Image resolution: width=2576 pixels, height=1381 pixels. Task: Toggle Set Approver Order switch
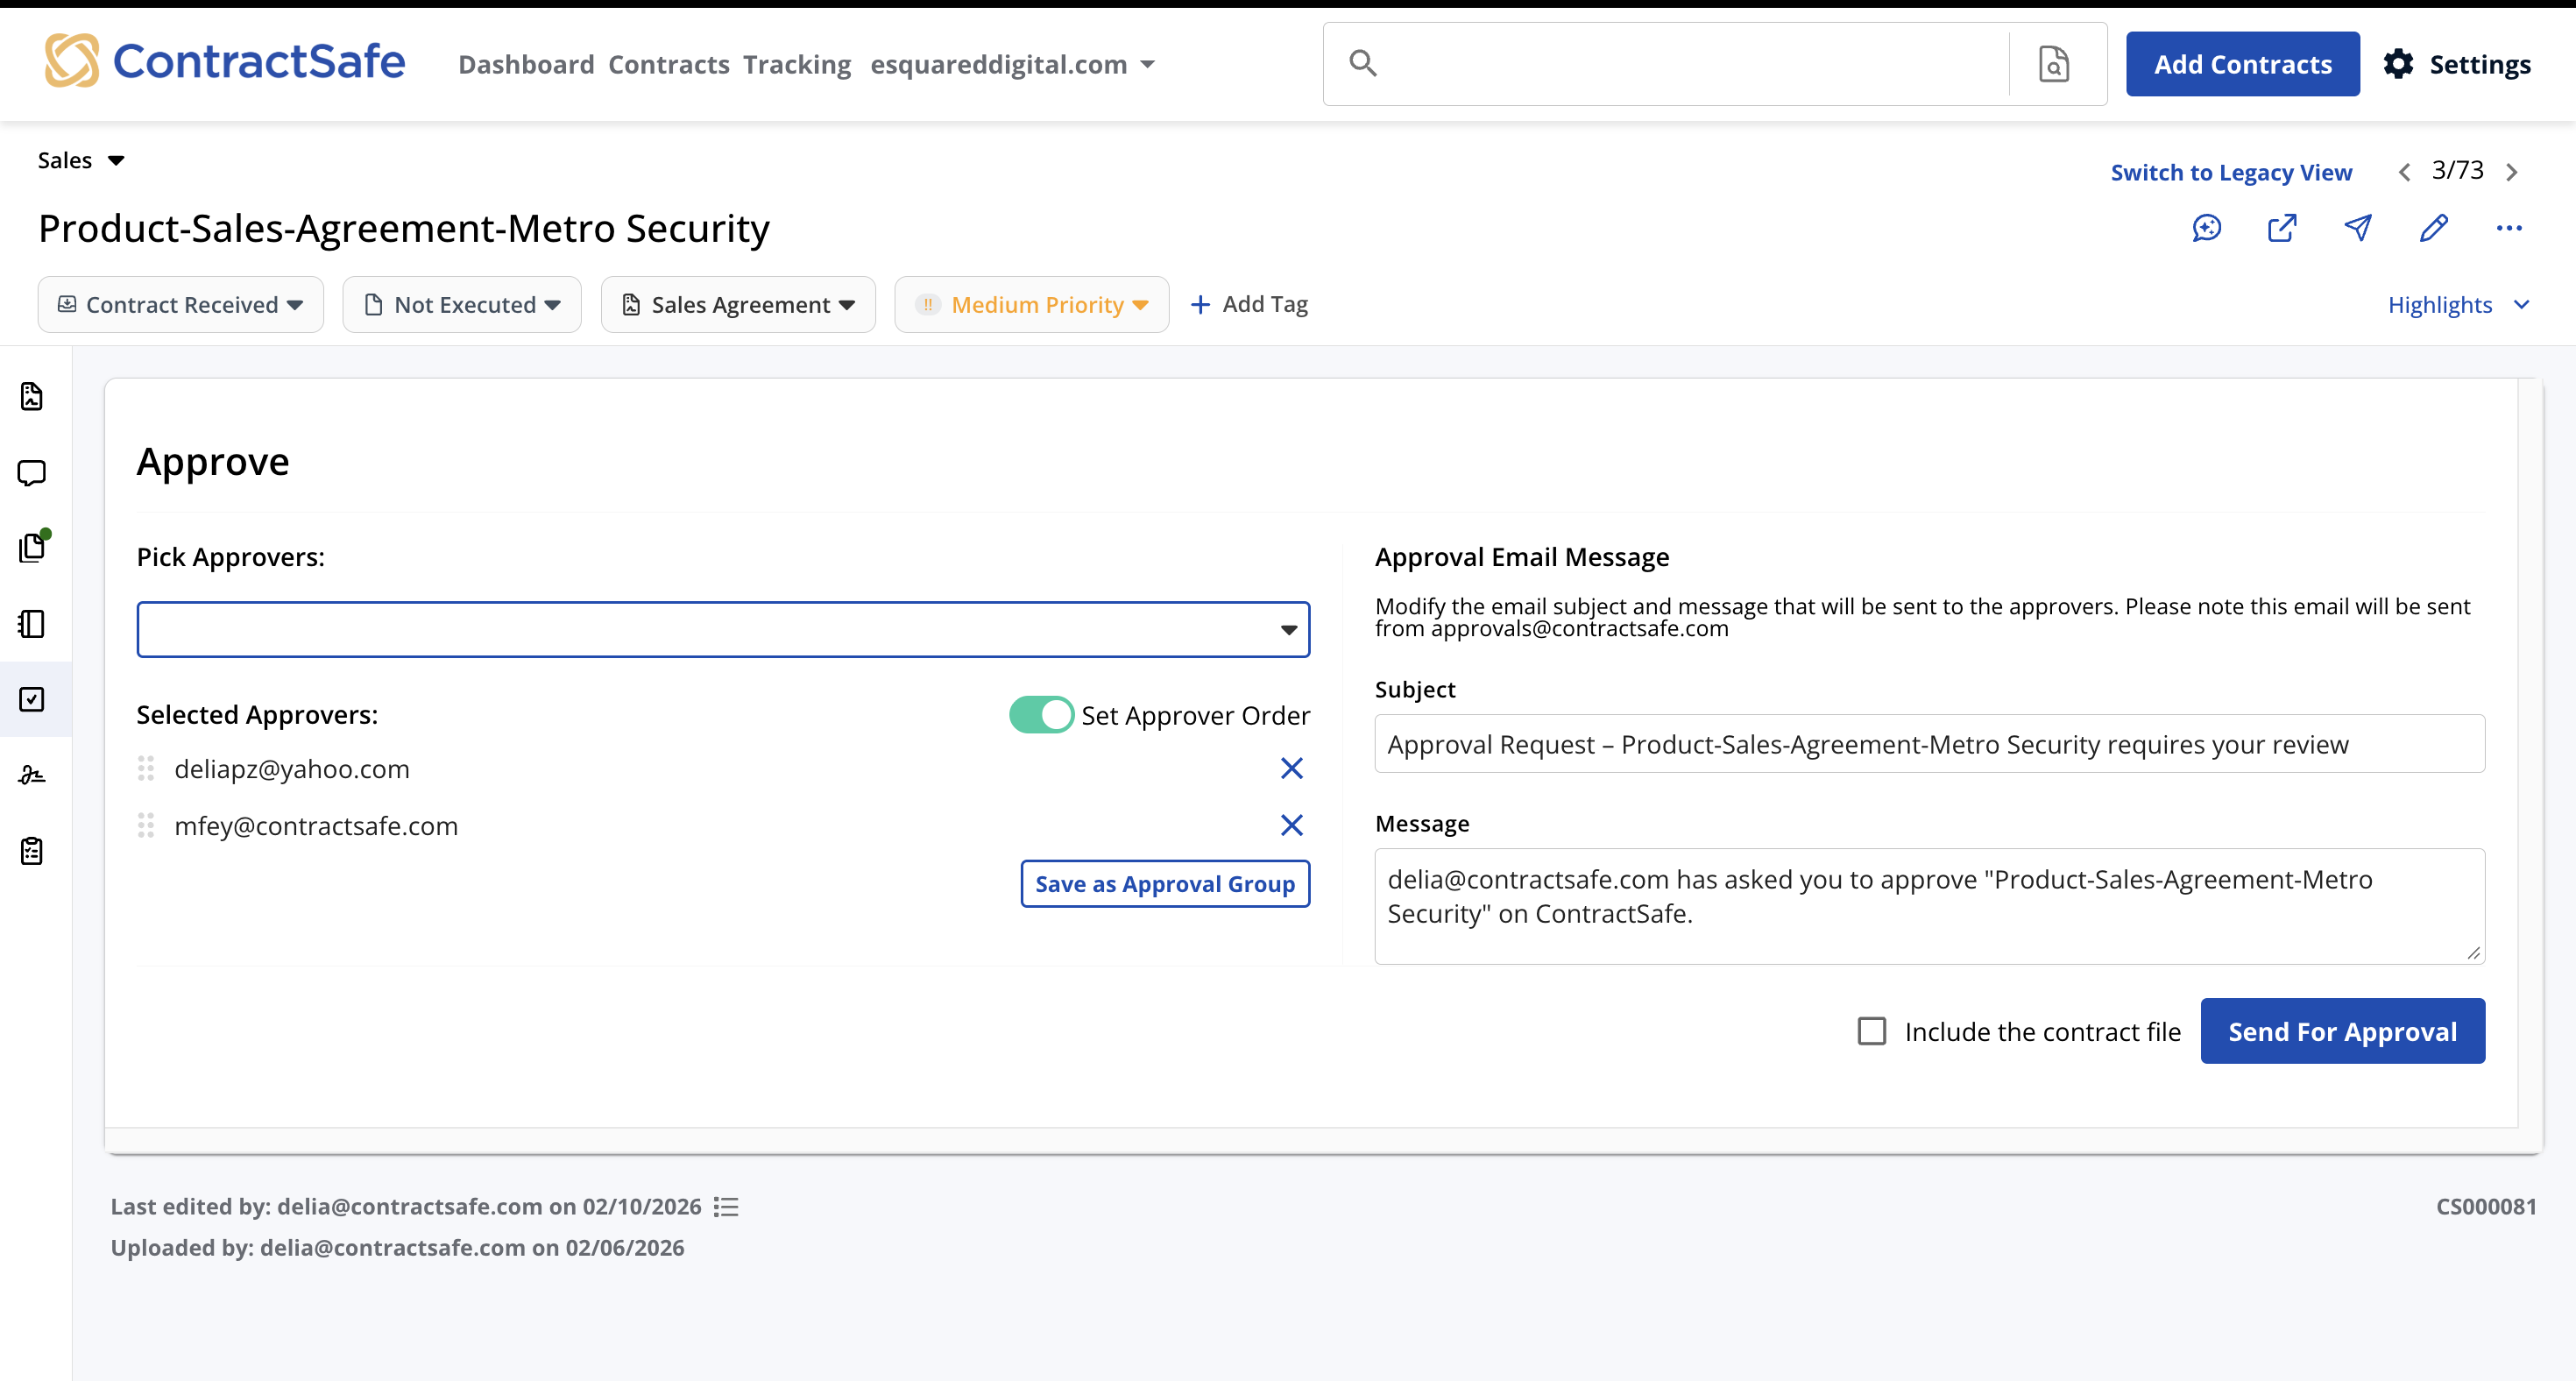tap(1041, 715)
